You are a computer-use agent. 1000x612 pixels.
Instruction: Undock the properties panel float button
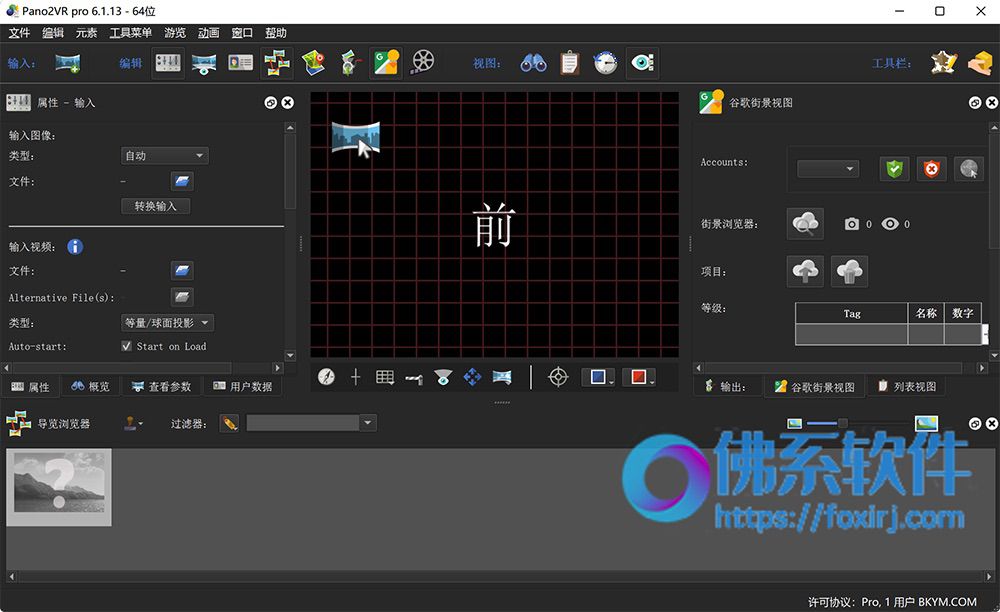click(x=271, y=103)
